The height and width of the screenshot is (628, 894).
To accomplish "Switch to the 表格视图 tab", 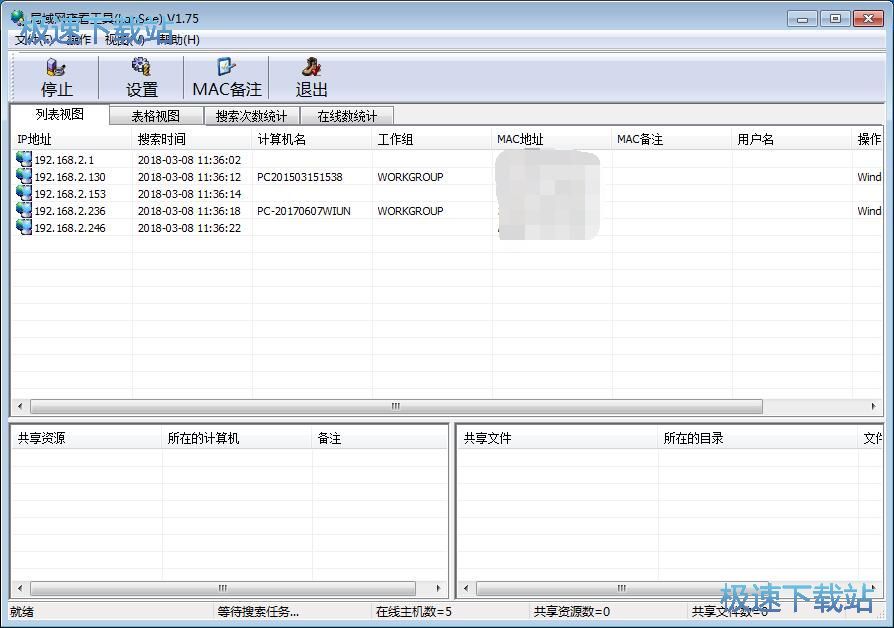I will click(x=156, y=116).
